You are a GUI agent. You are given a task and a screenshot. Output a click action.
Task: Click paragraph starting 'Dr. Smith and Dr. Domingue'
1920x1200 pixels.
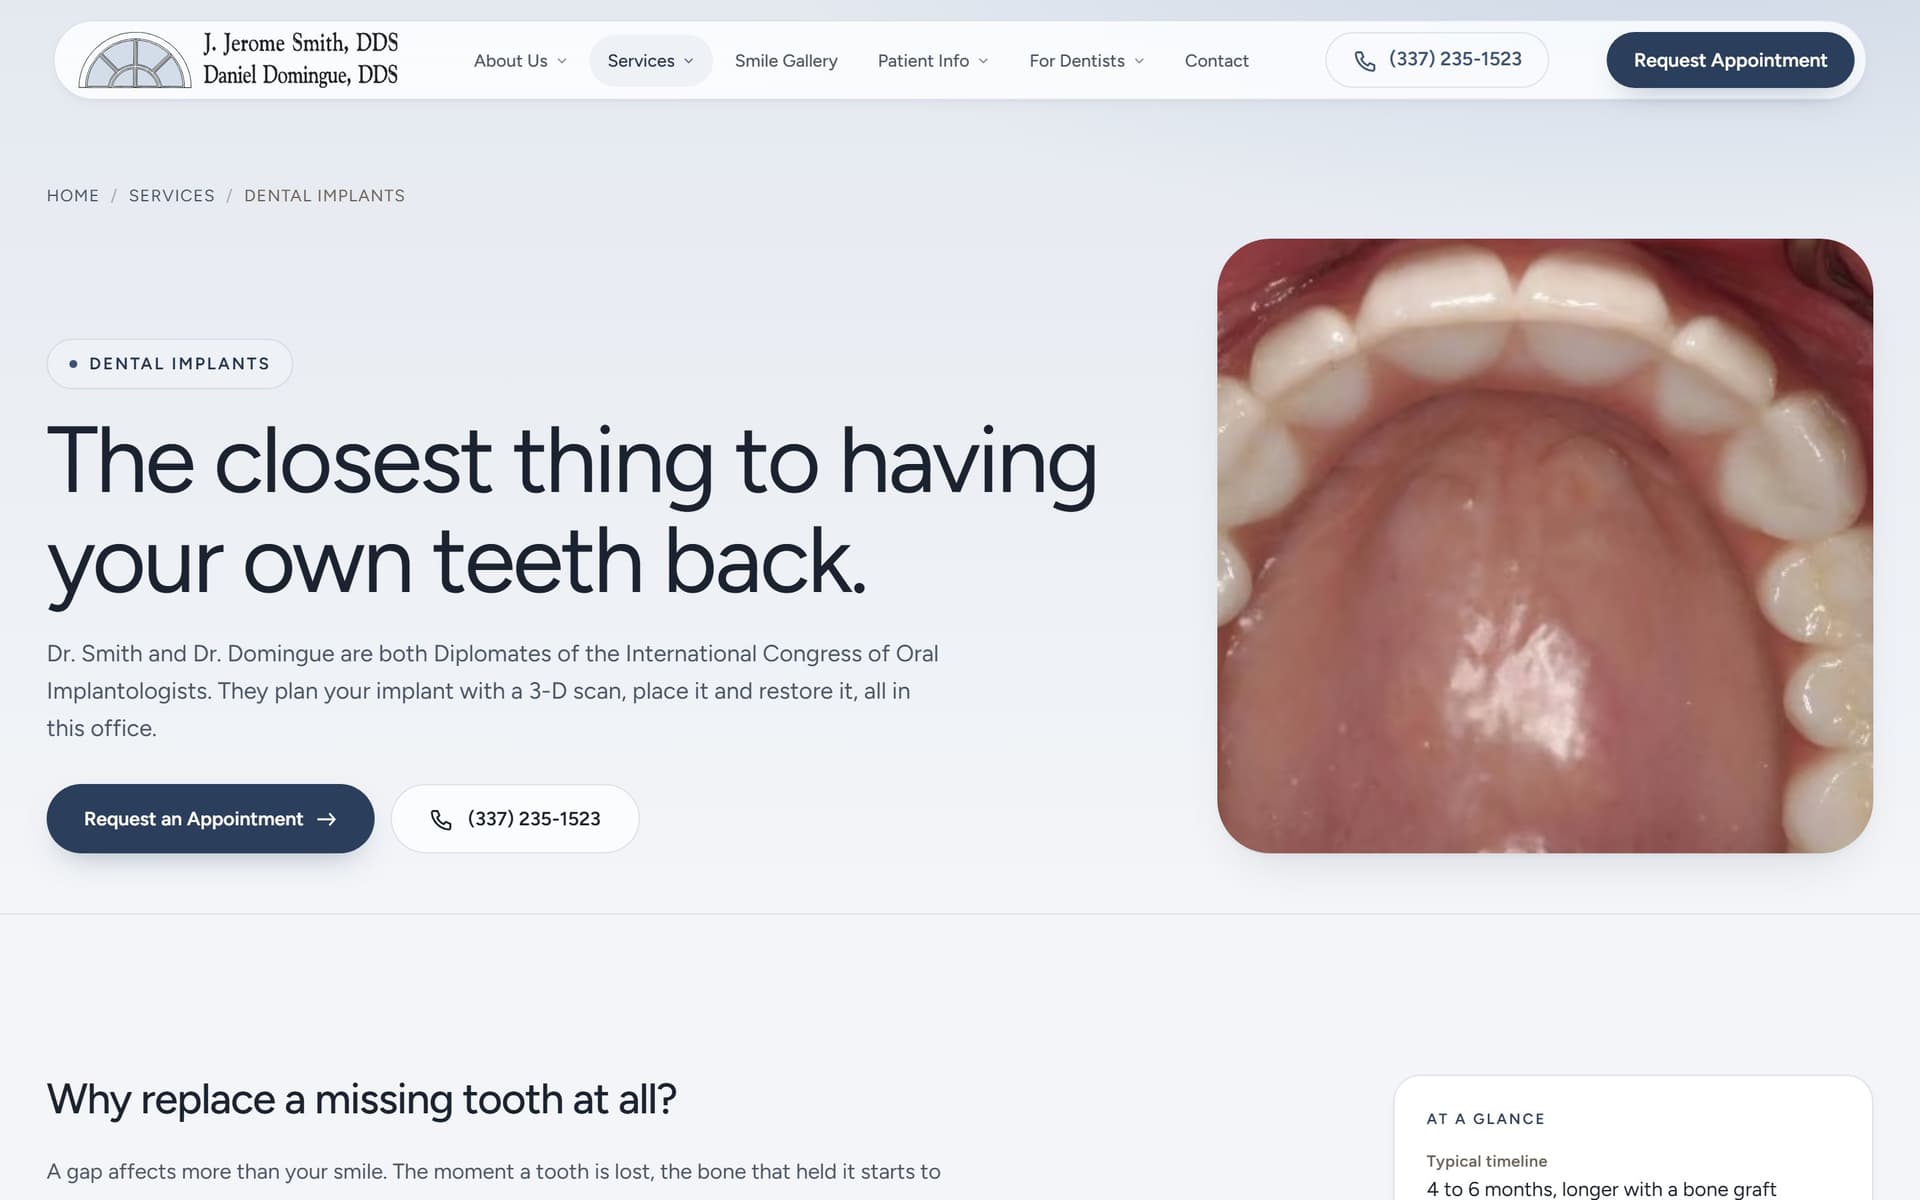click(493, 691)
